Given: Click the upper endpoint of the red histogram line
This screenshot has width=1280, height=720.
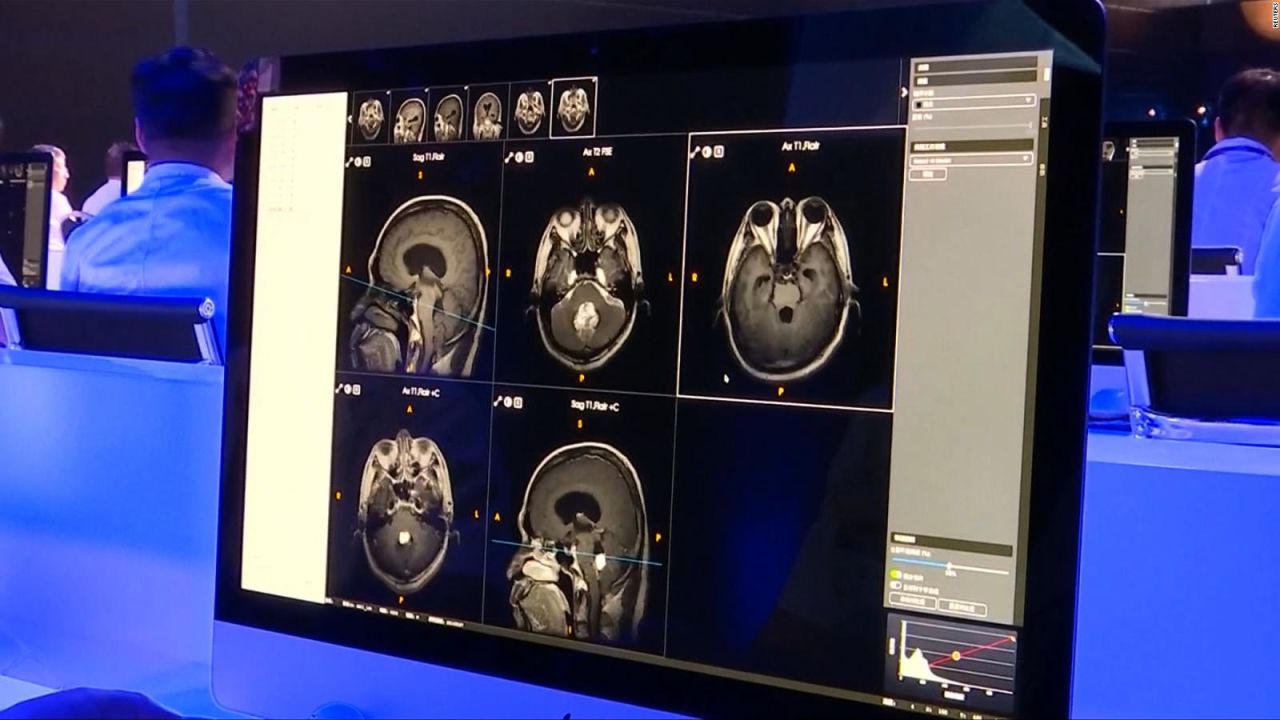Looking at the screenshot, I should [1012, 637].
